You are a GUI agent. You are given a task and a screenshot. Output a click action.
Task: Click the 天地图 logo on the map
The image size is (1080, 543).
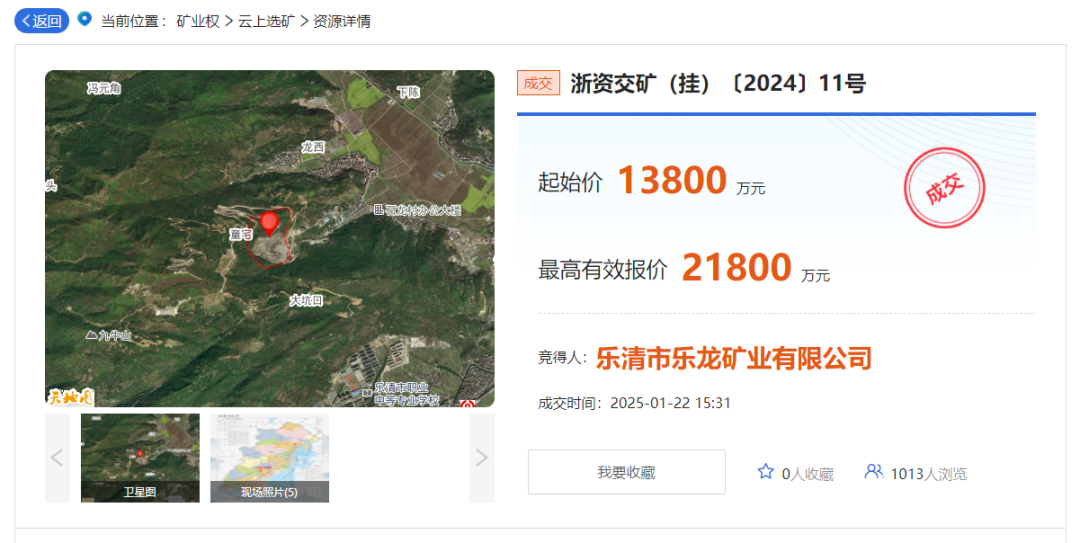70,396
